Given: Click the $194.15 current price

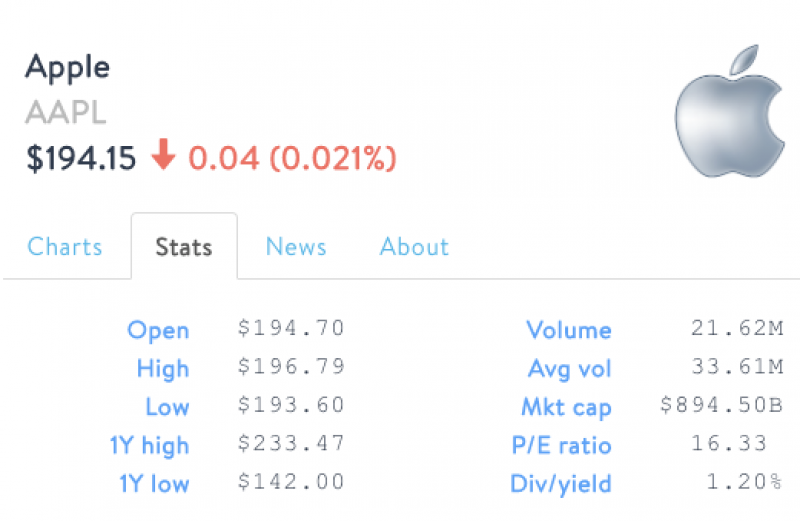Looking at the screenshot, I should click(81, 158).
